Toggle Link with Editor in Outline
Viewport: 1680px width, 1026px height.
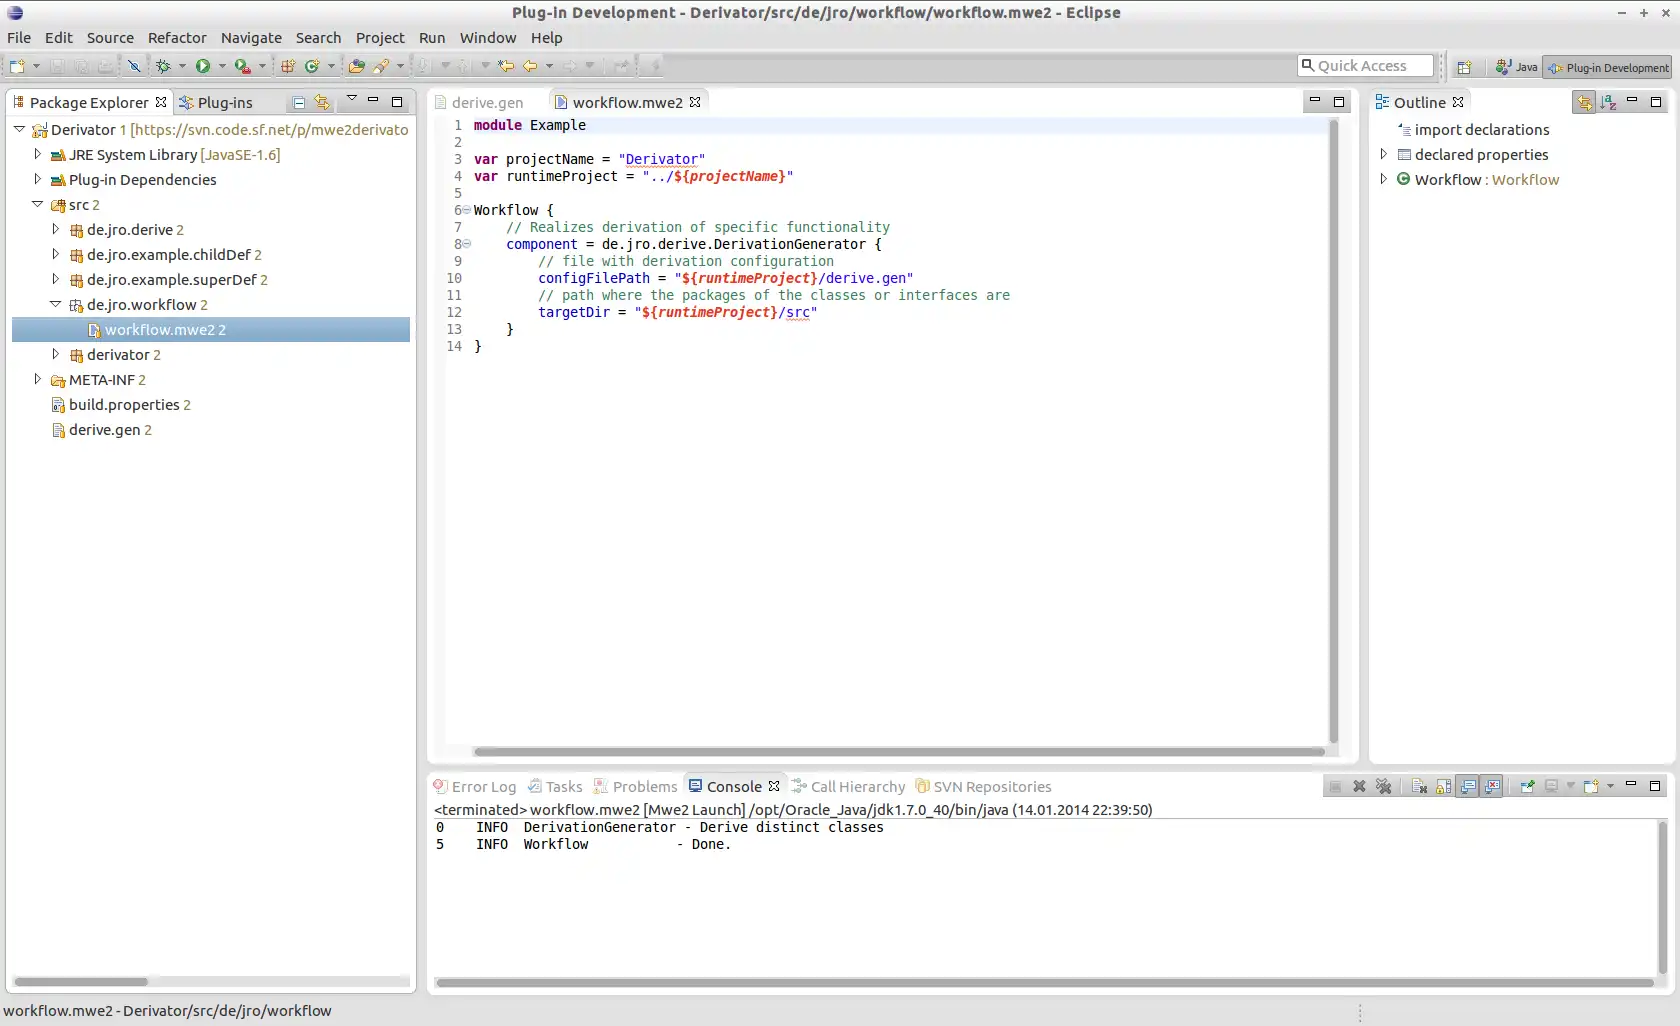coord(1584,102)
